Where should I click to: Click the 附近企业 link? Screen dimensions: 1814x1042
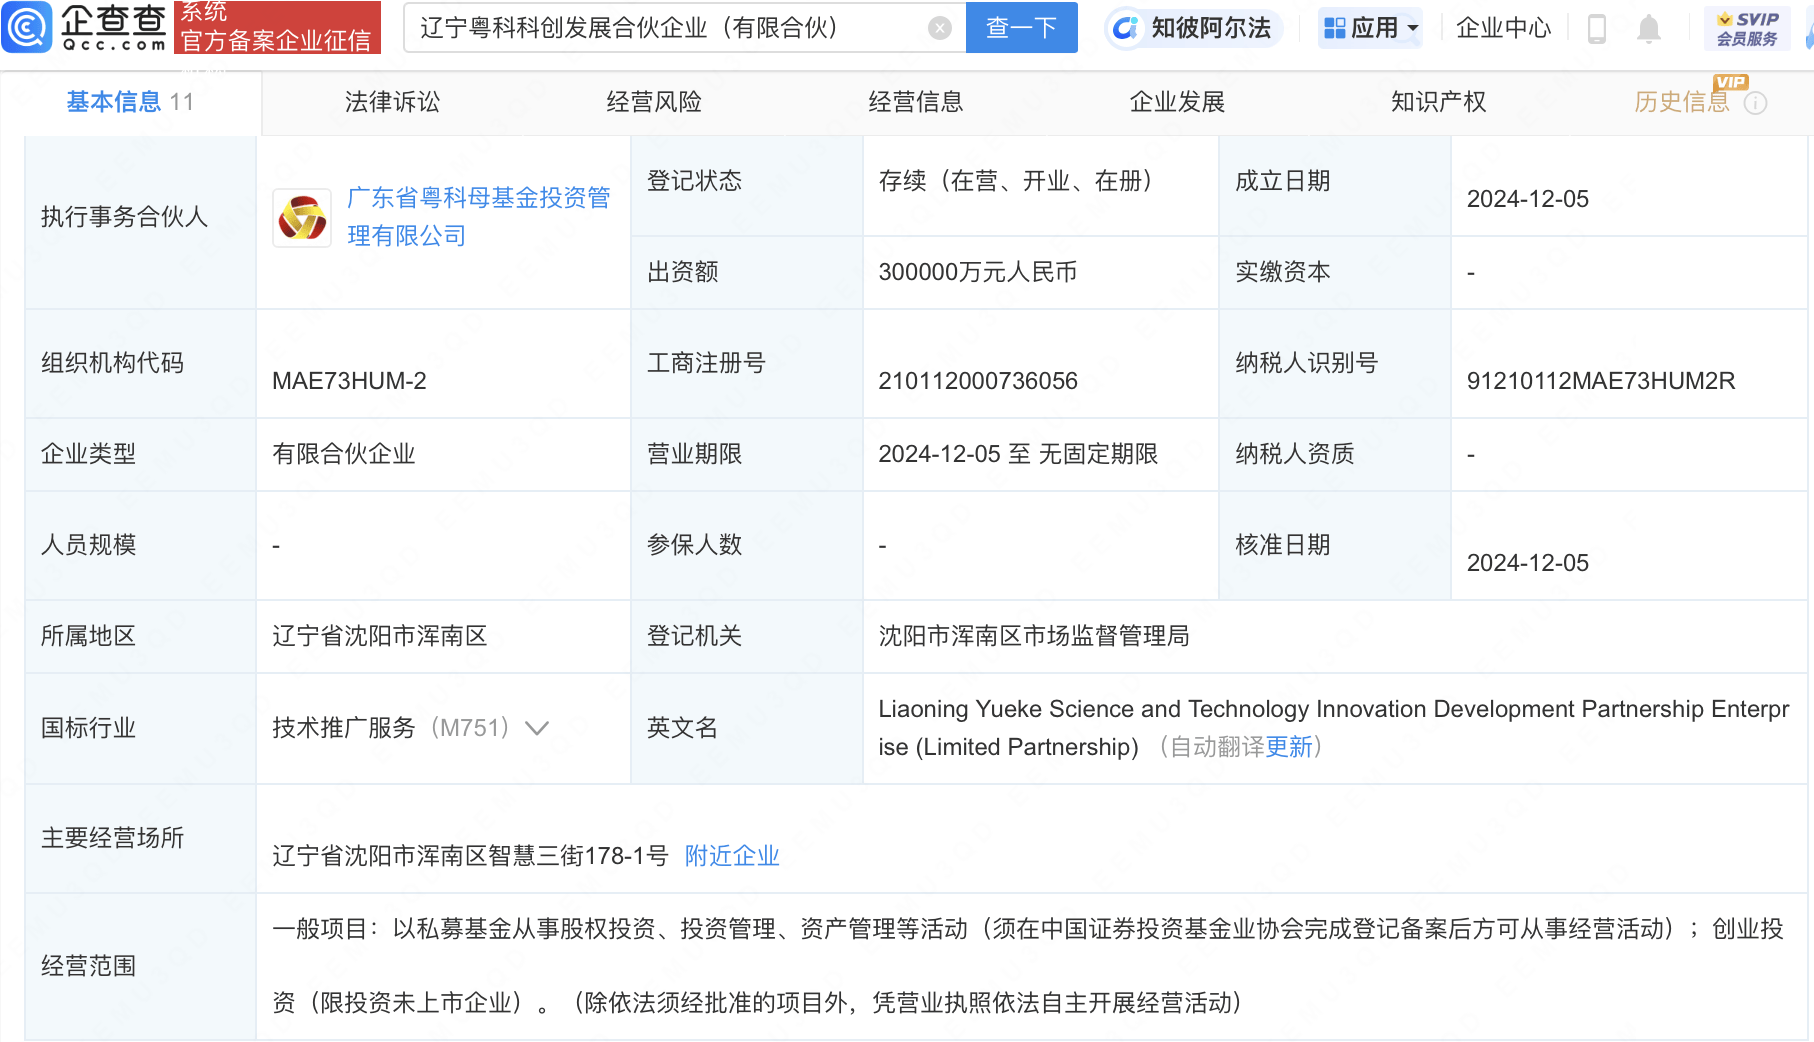732,856
